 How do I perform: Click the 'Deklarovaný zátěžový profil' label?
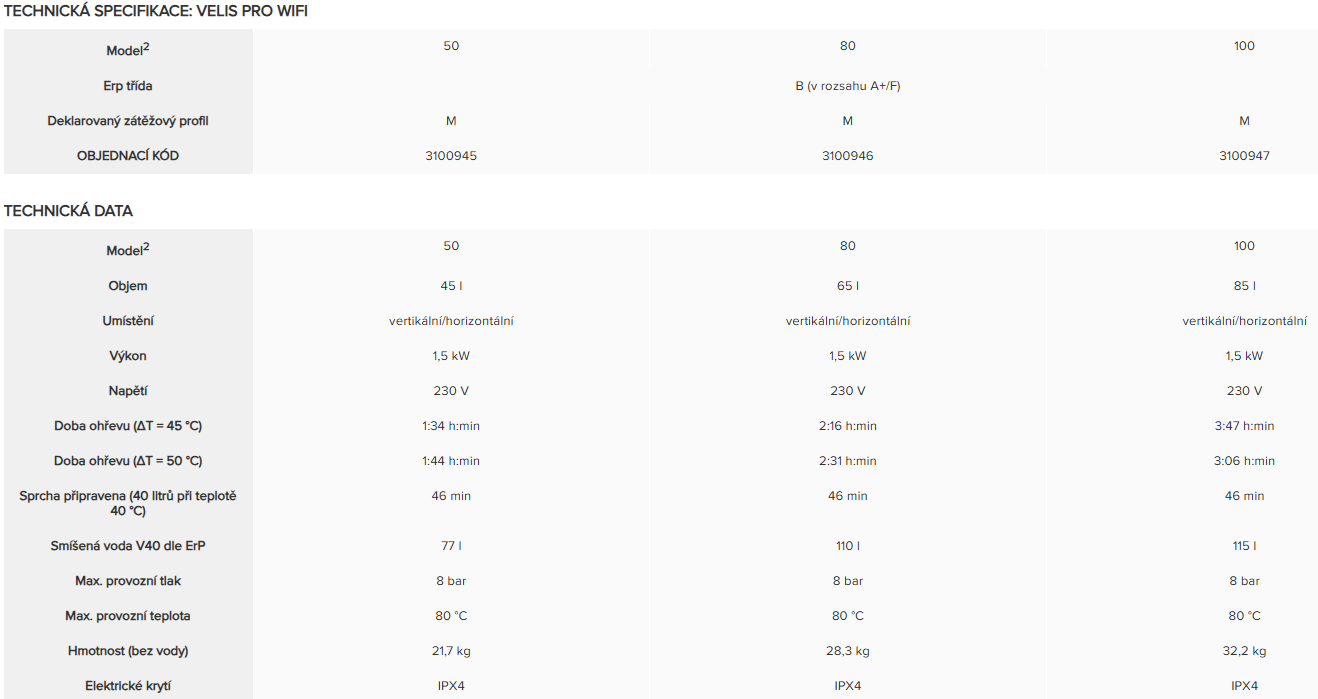point(128,121)
